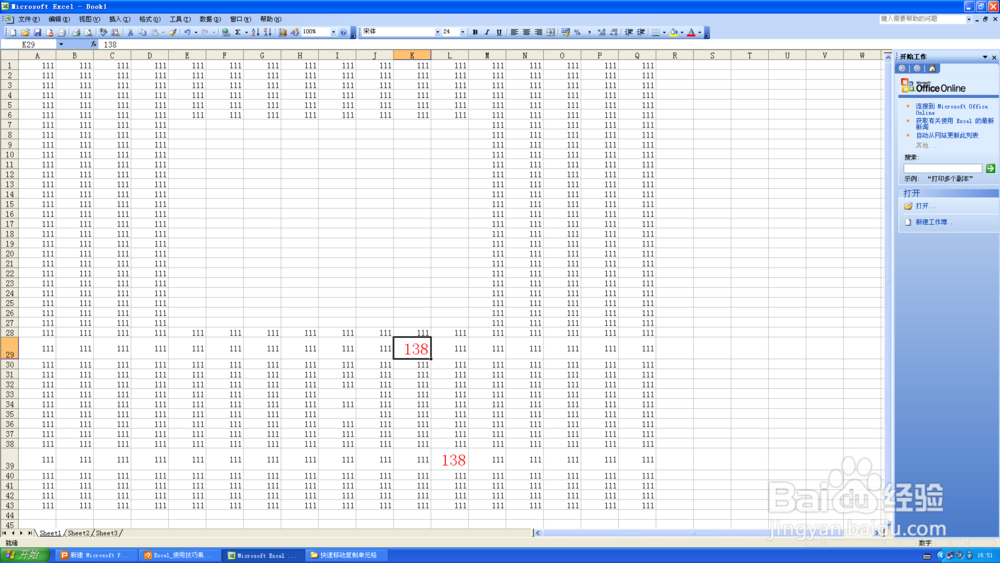
Task: Open the 编辑 (Edit) menu
Action: click(59, 19)
